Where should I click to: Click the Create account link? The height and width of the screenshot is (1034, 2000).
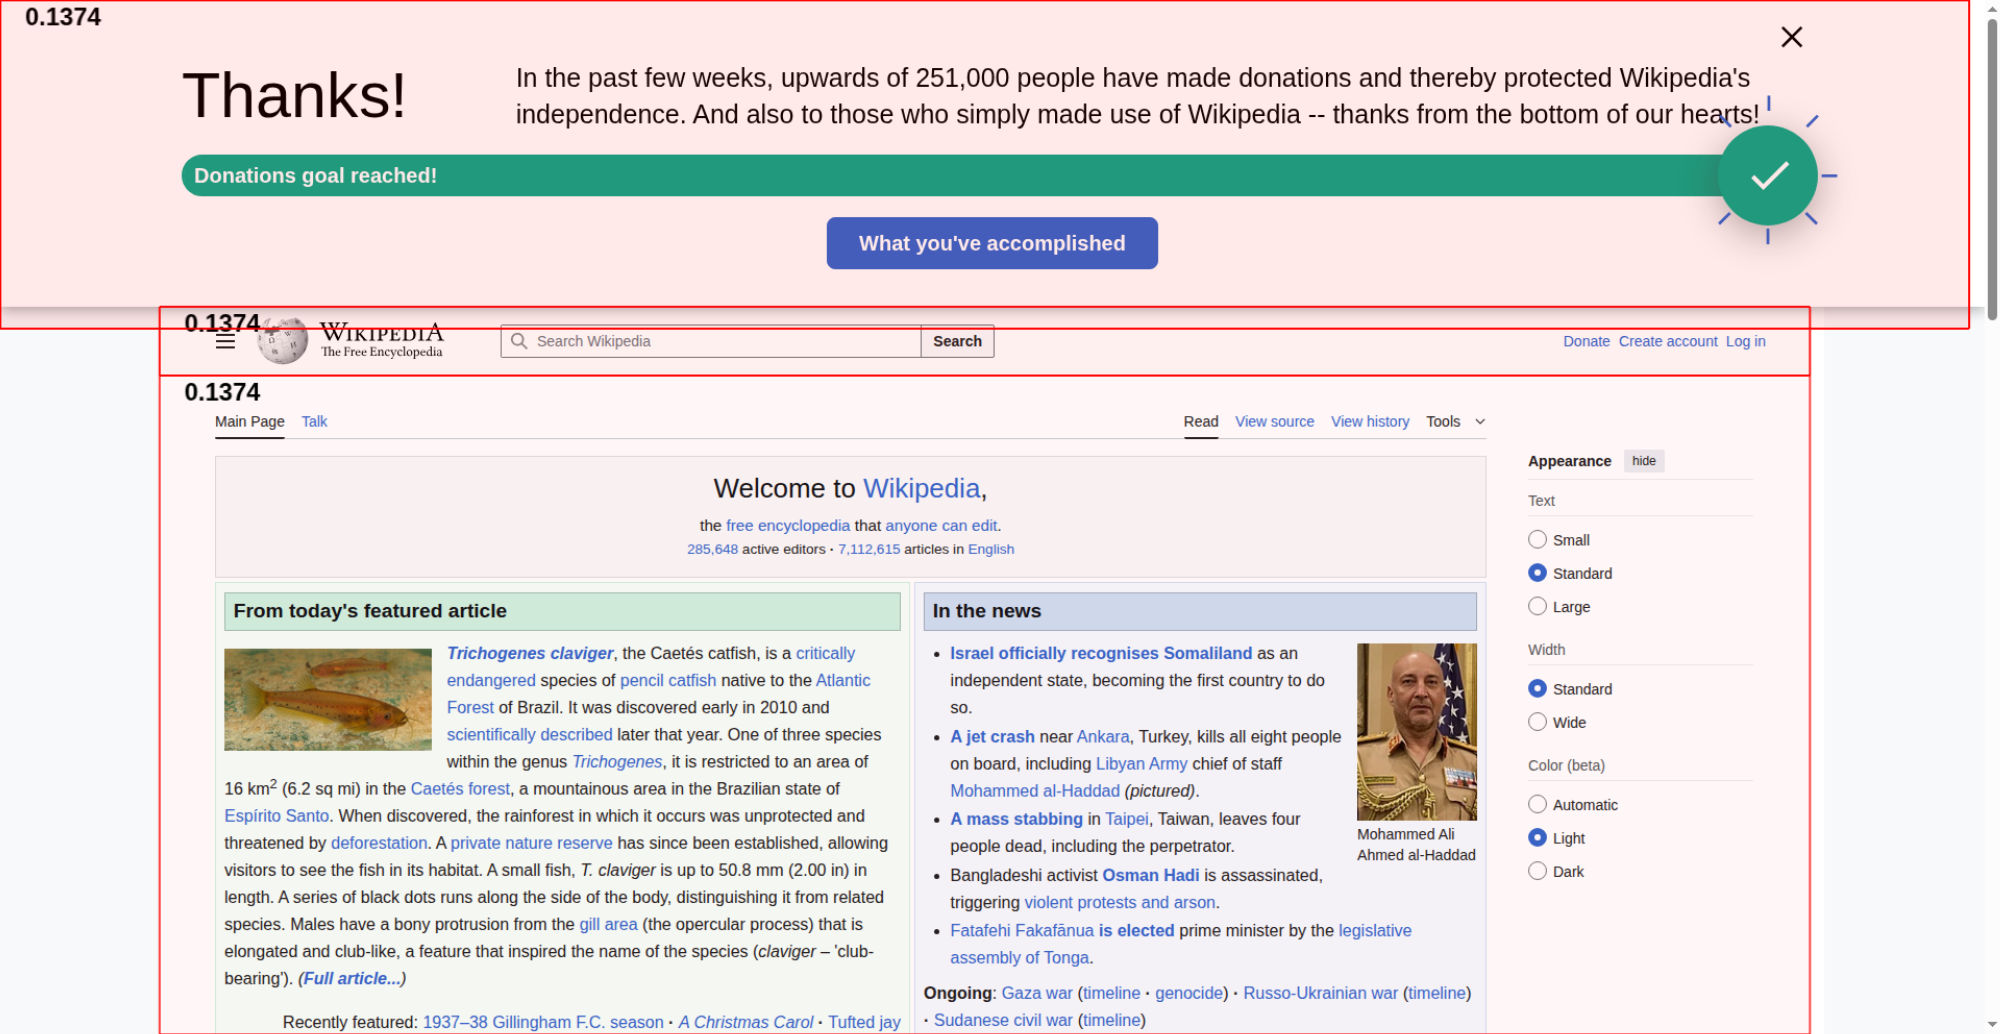pos(1667,341)
